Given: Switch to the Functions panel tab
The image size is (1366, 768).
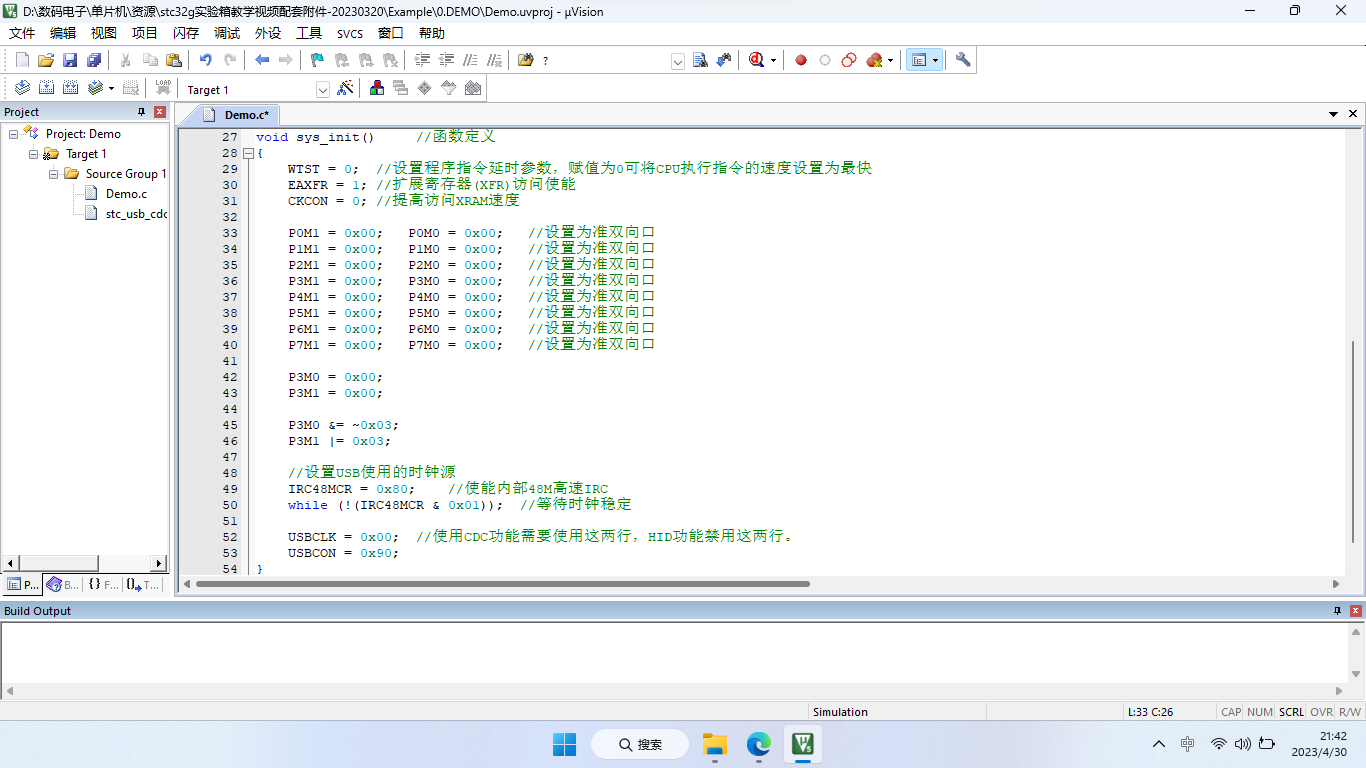Looking at the screenshot, I should point(102,585).
